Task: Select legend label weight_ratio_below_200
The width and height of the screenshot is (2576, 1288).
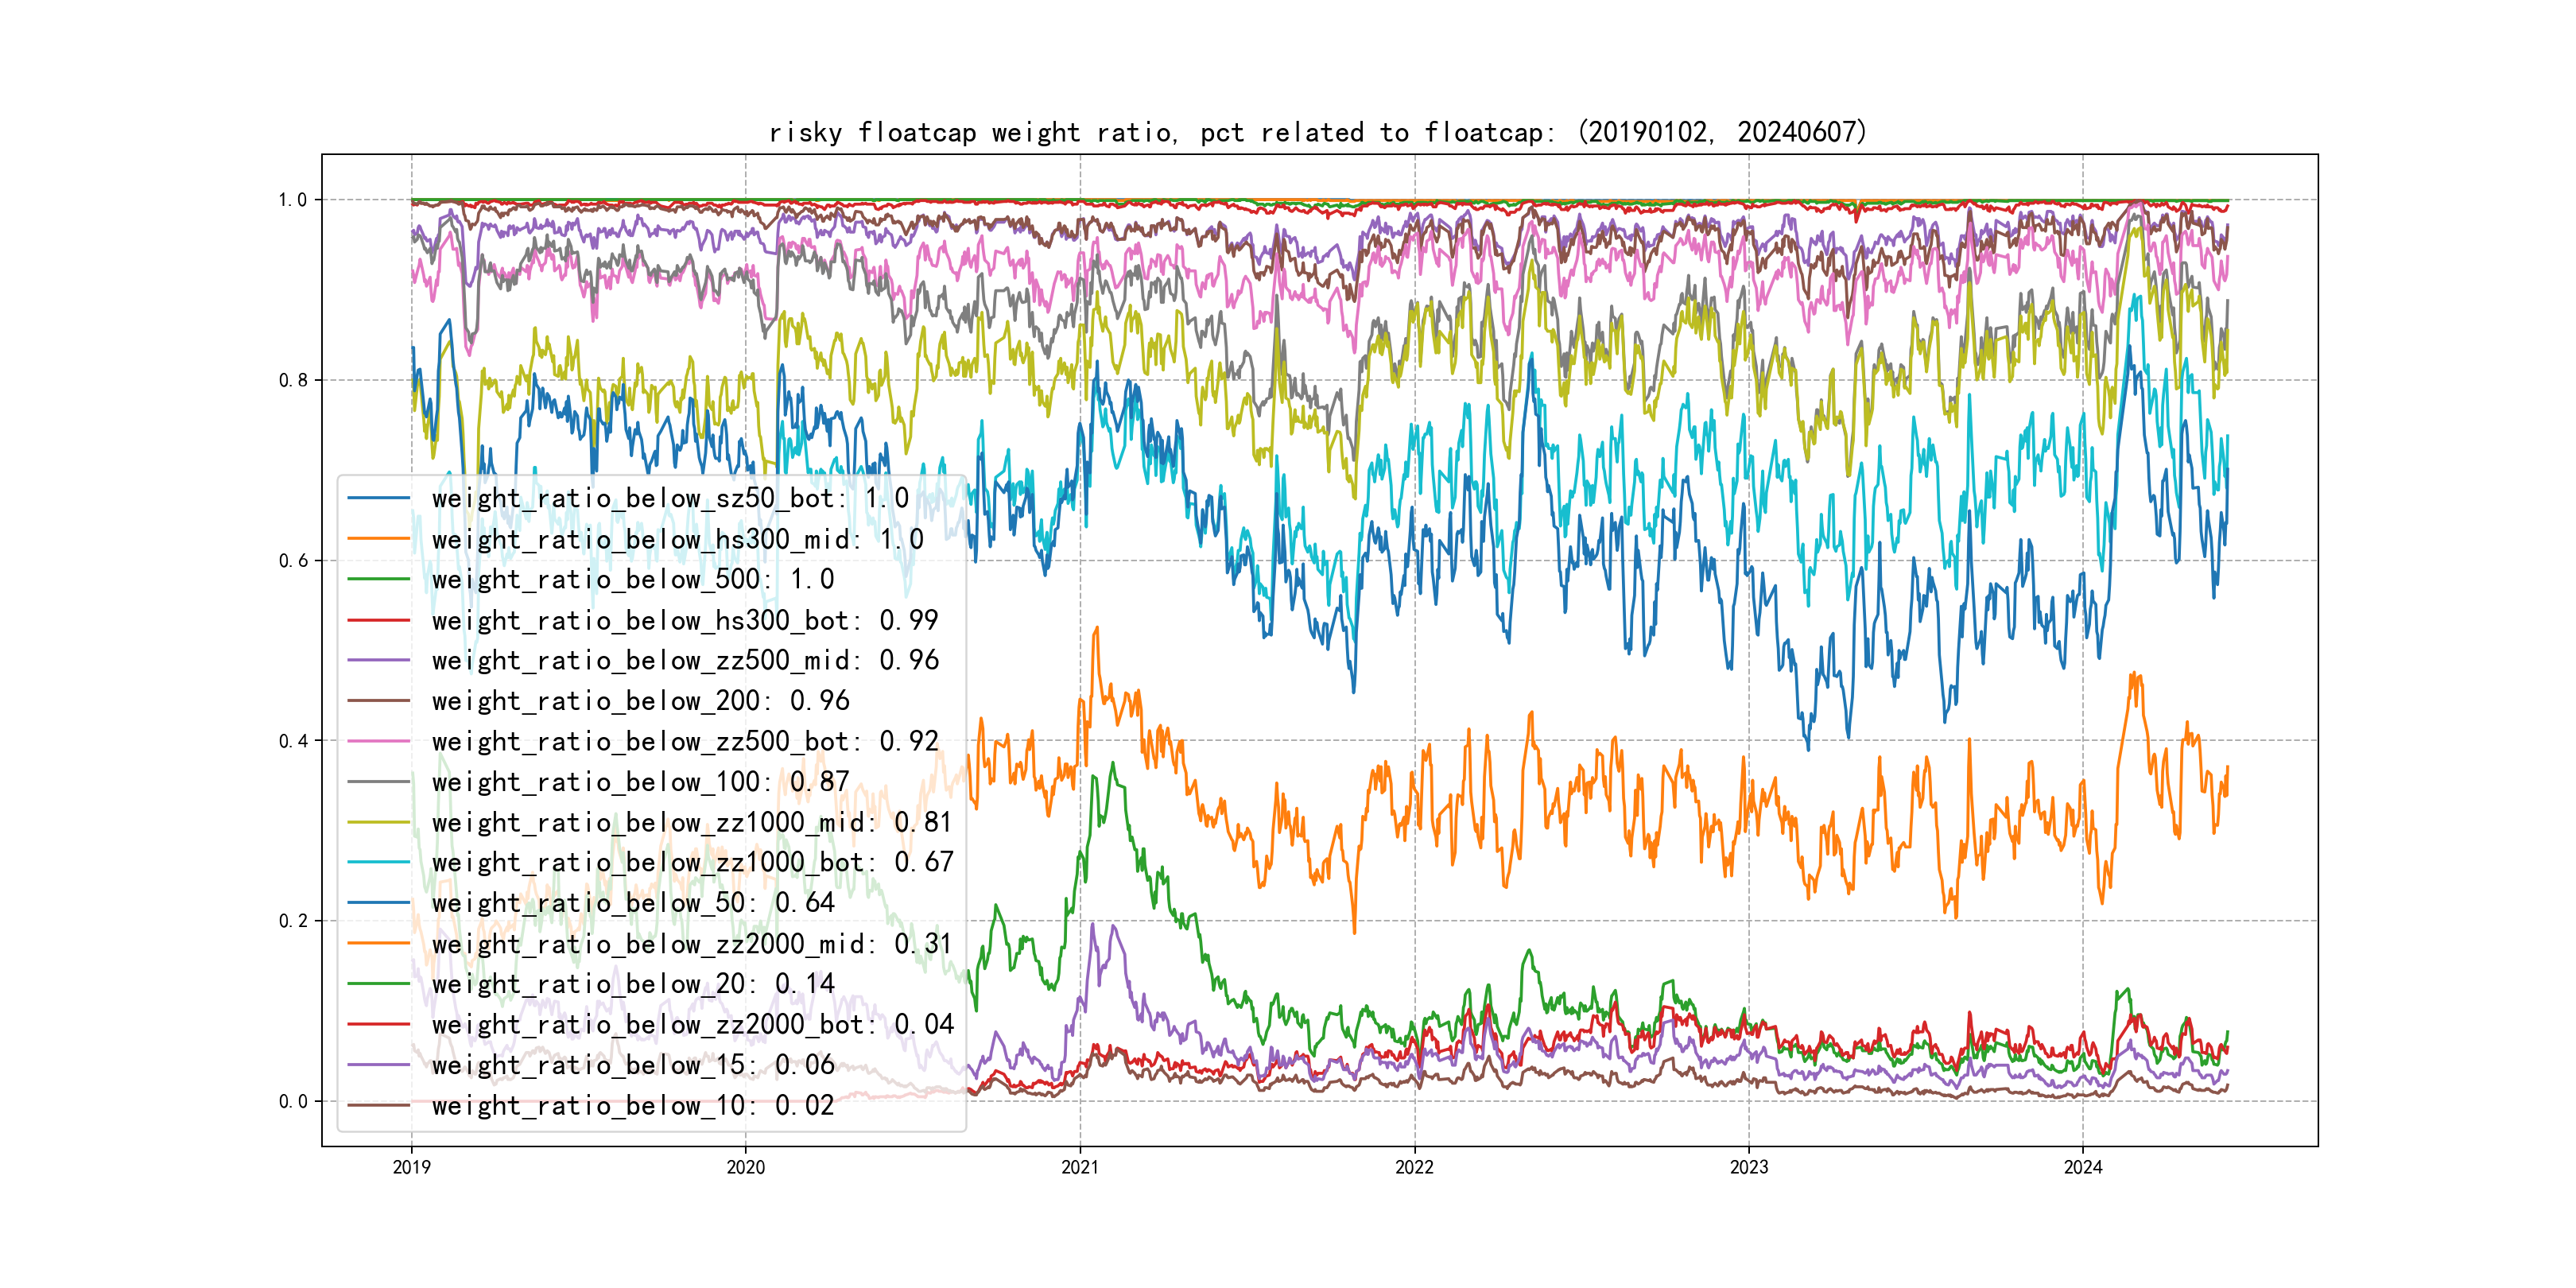Action: tap(640, 701)
